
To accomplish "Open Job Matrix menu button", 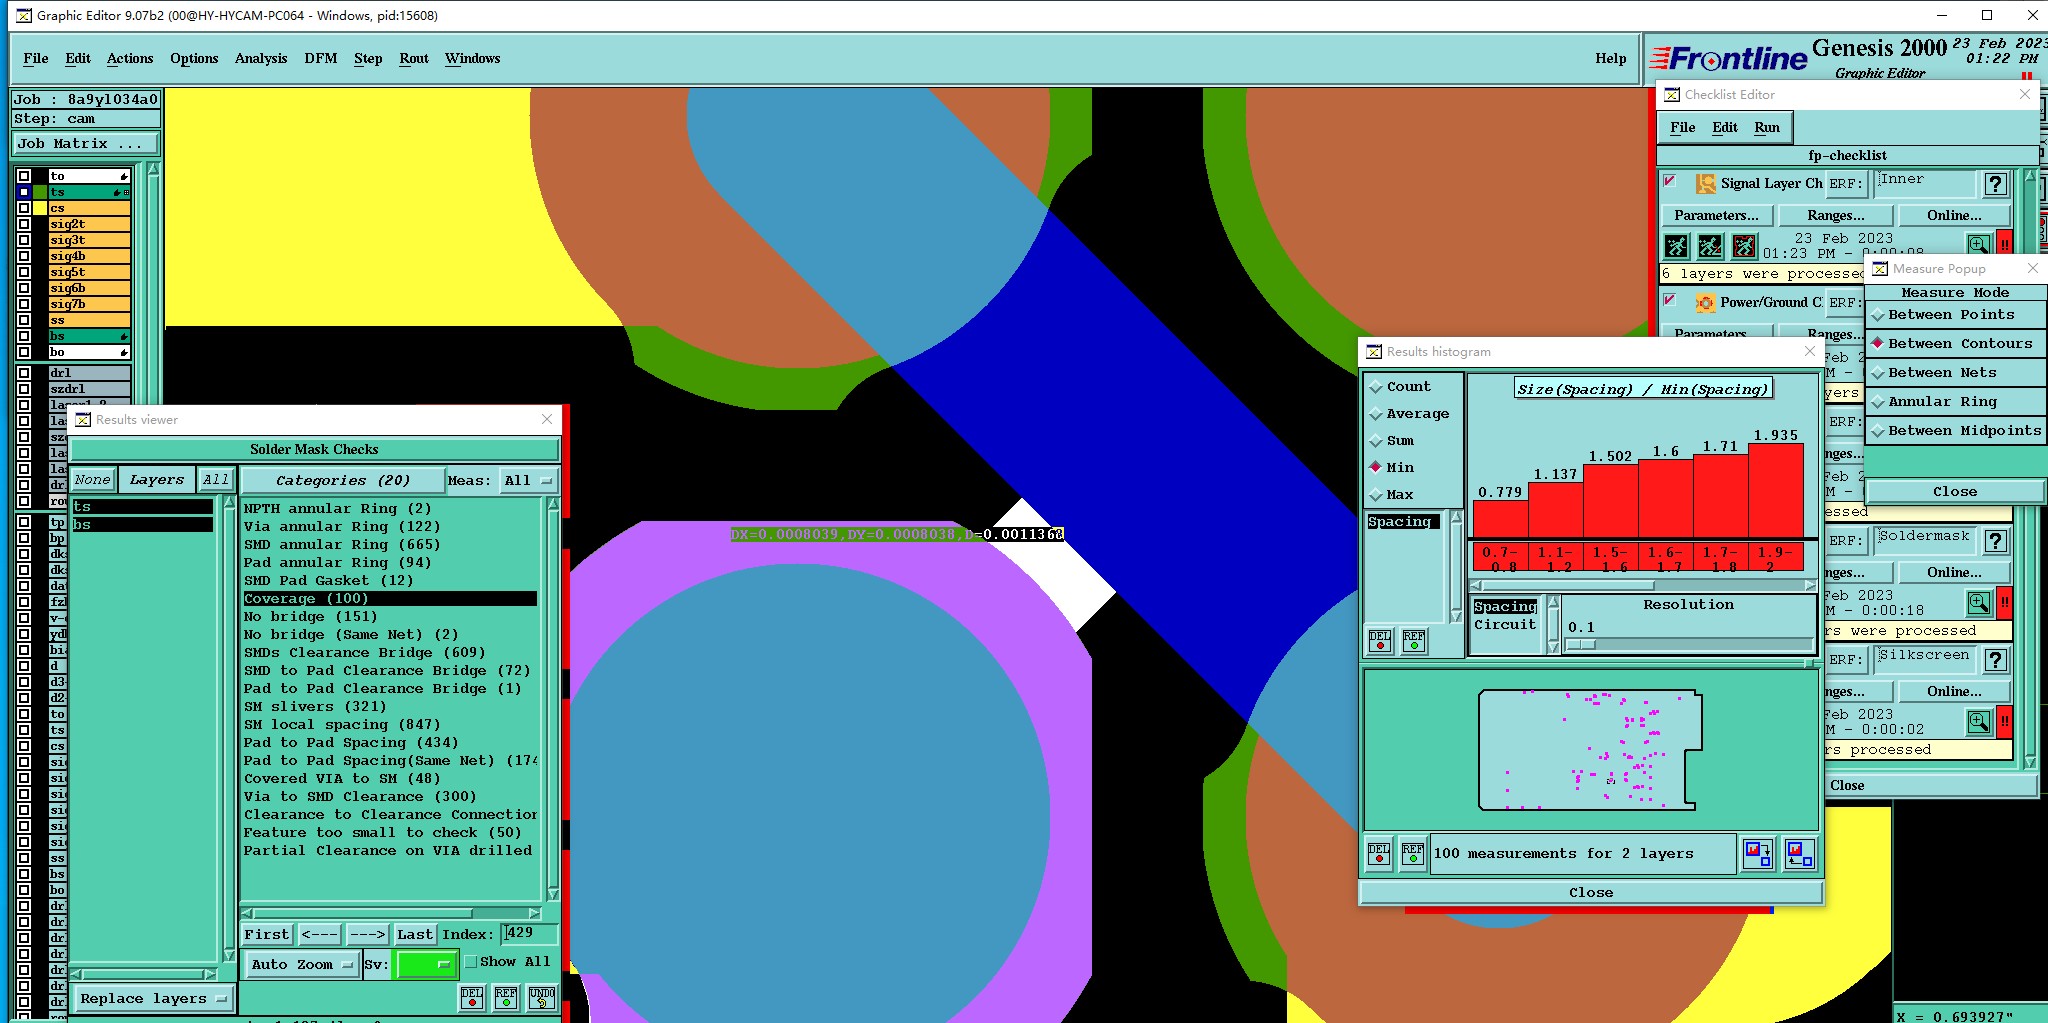I will pyautogui.click(x=85, y=144).
